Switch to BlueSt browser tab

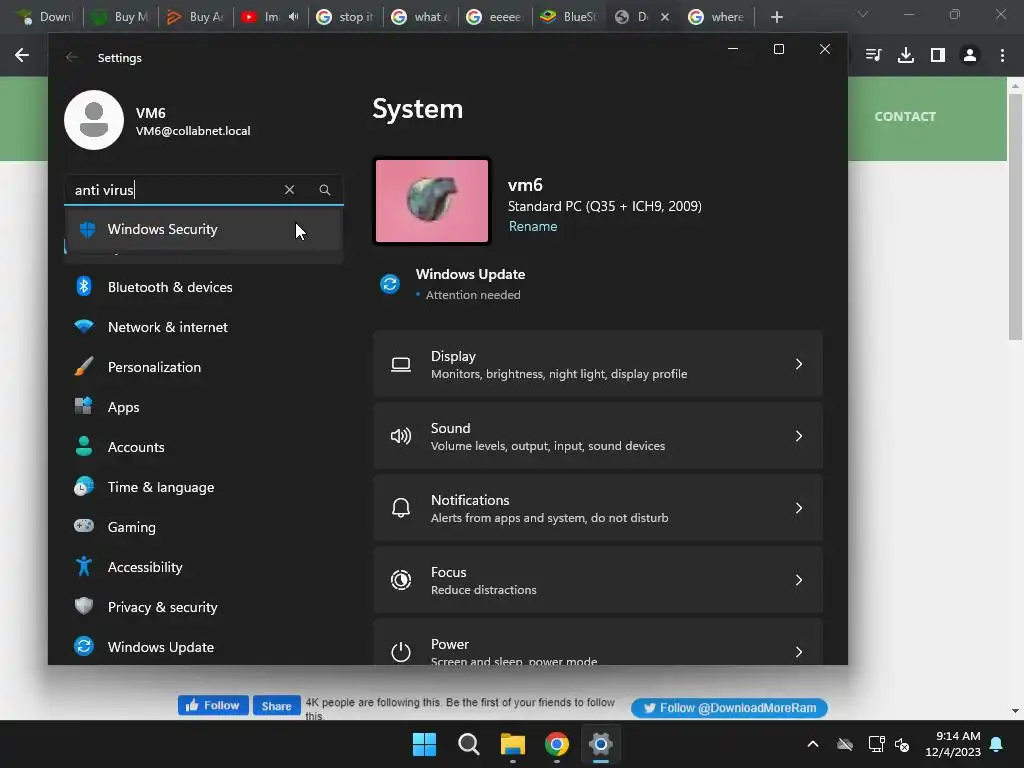[x=569, y=17]
